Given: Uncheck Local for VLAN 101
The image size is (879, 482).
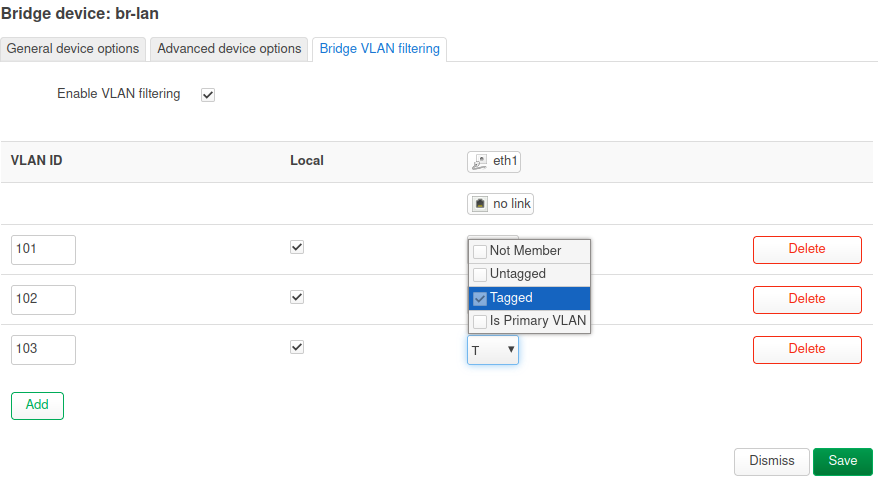Looking at the screenshot, I should 296,247.
